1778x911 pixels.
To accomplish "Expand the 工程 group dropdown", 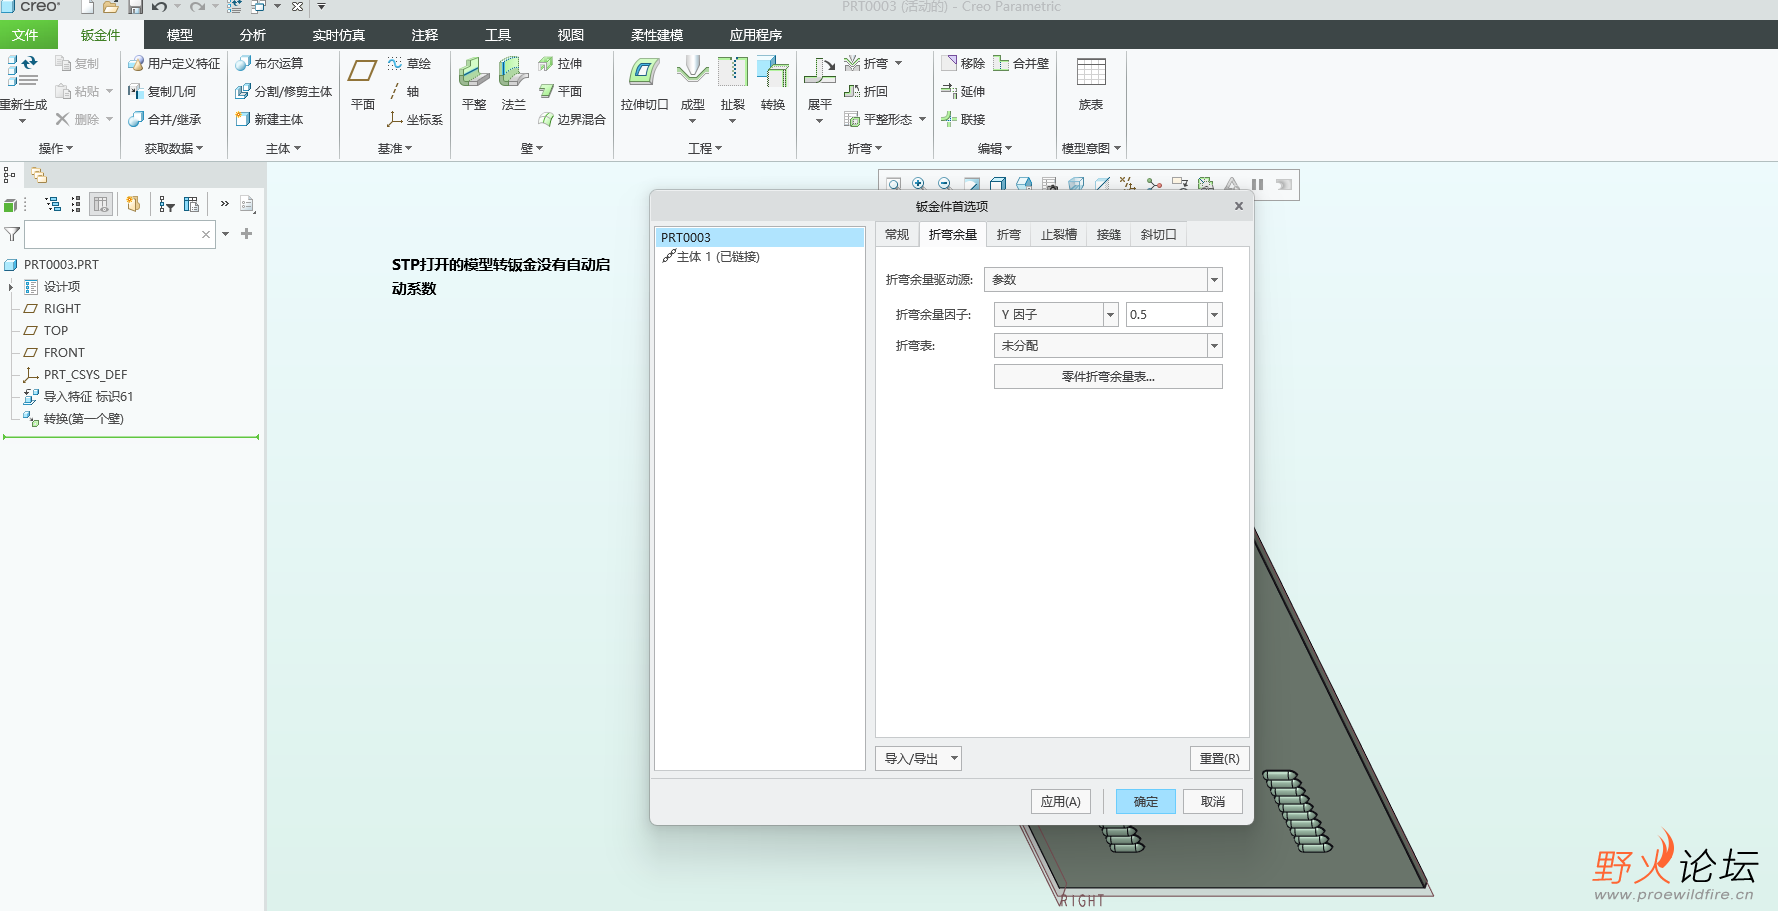I will 705,148.
